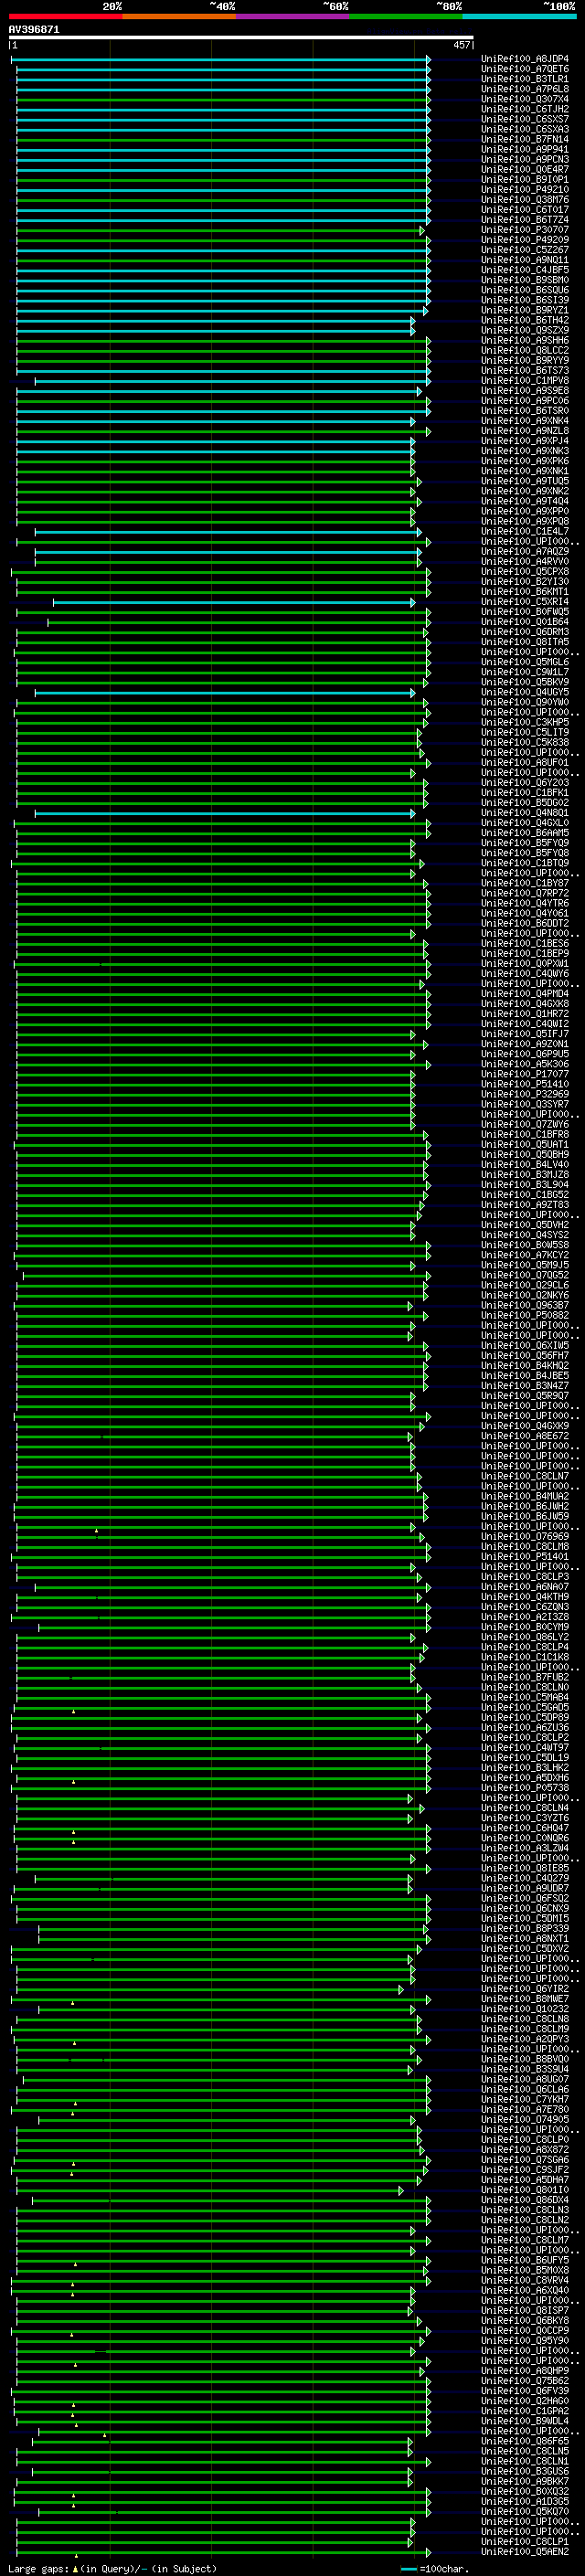Viewport: 585px width, 2576px height.
Task: Open the UniRef100_P49210 hit label
Action: 525,190
